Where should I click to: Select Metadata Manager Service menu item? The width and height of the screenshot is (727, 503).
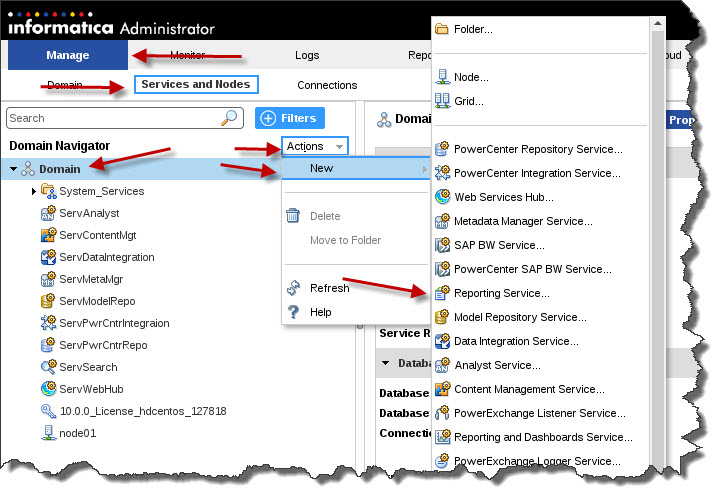pyautogui.click(x=523, y=221)
